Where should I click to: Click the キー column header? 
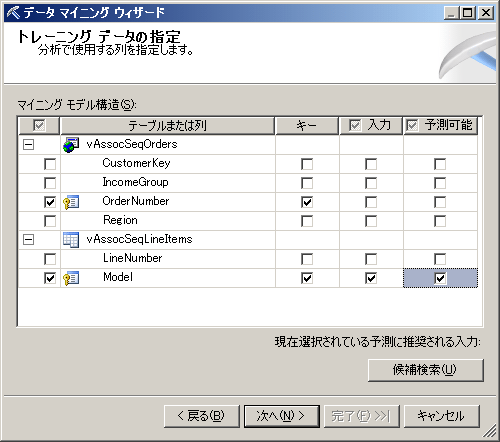[x=307, y=126]
